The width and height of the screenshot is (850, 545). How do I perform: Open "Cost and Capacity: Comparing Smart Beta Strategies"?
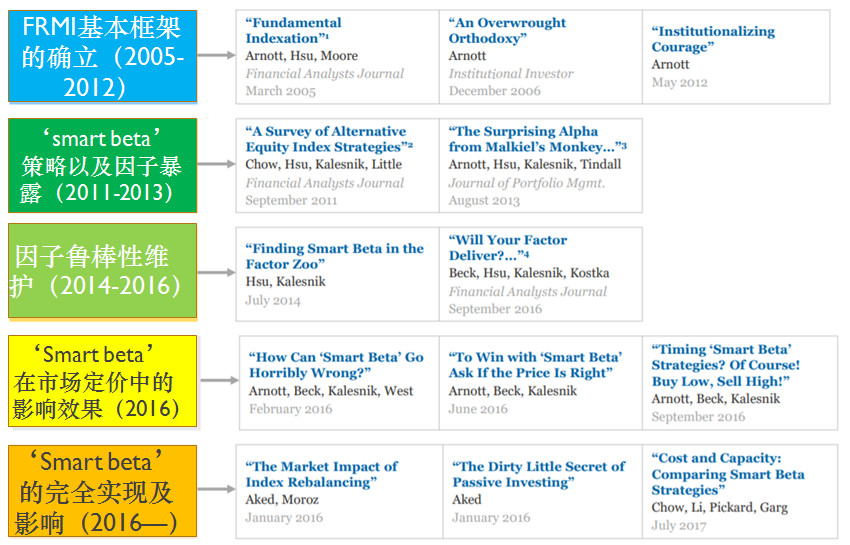[x=727, y=474]
